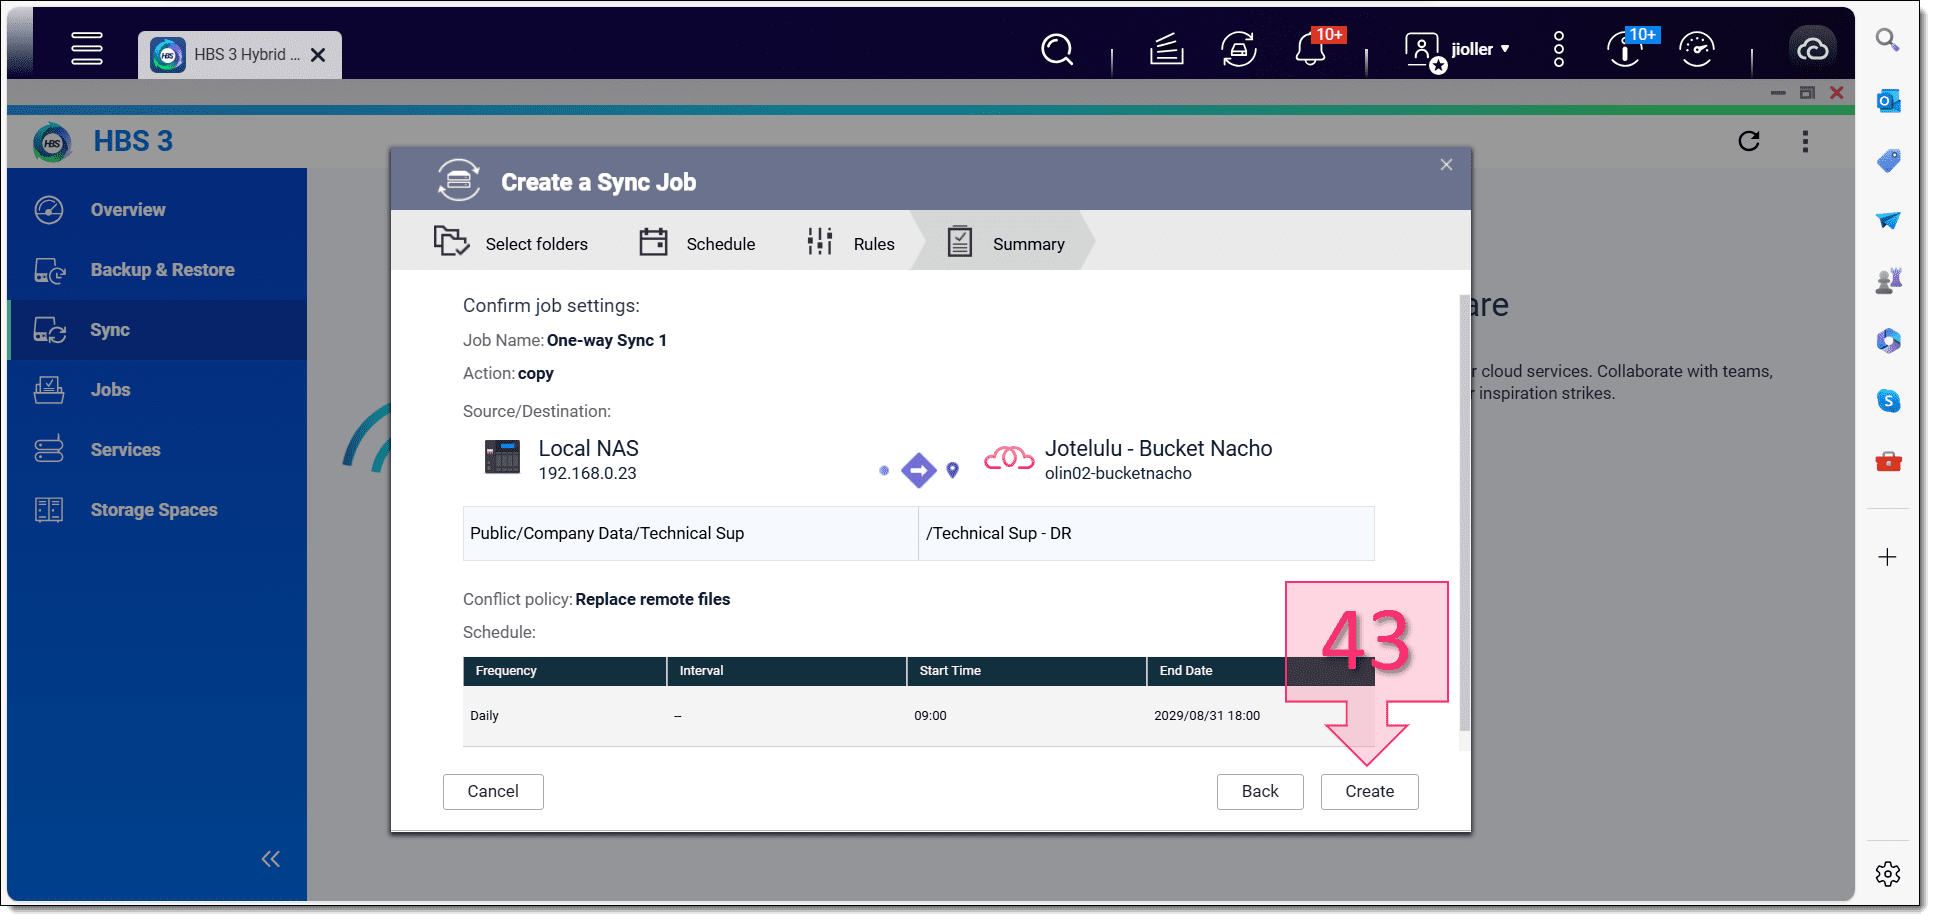Cancel the sync job creation
Viewport: 1935px width, 921px height.
[x=493, y=792]
